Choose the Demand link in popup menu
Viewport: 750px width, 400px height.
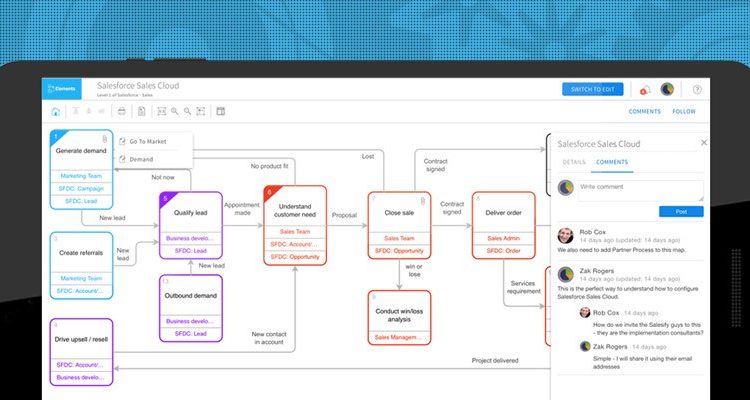(x=141, y=159)
